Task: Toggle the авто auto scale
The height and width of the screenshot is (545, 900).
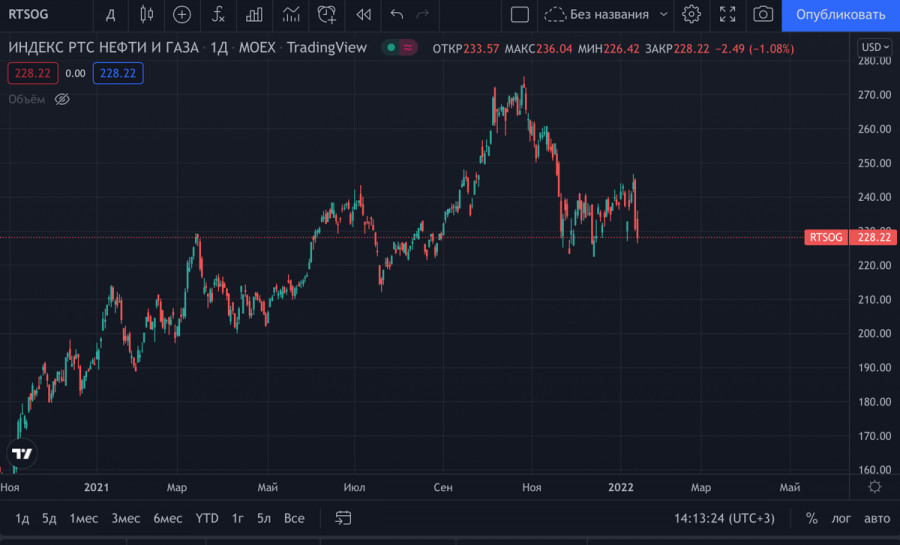Action: pyautogui.click(x=877, y=518)
